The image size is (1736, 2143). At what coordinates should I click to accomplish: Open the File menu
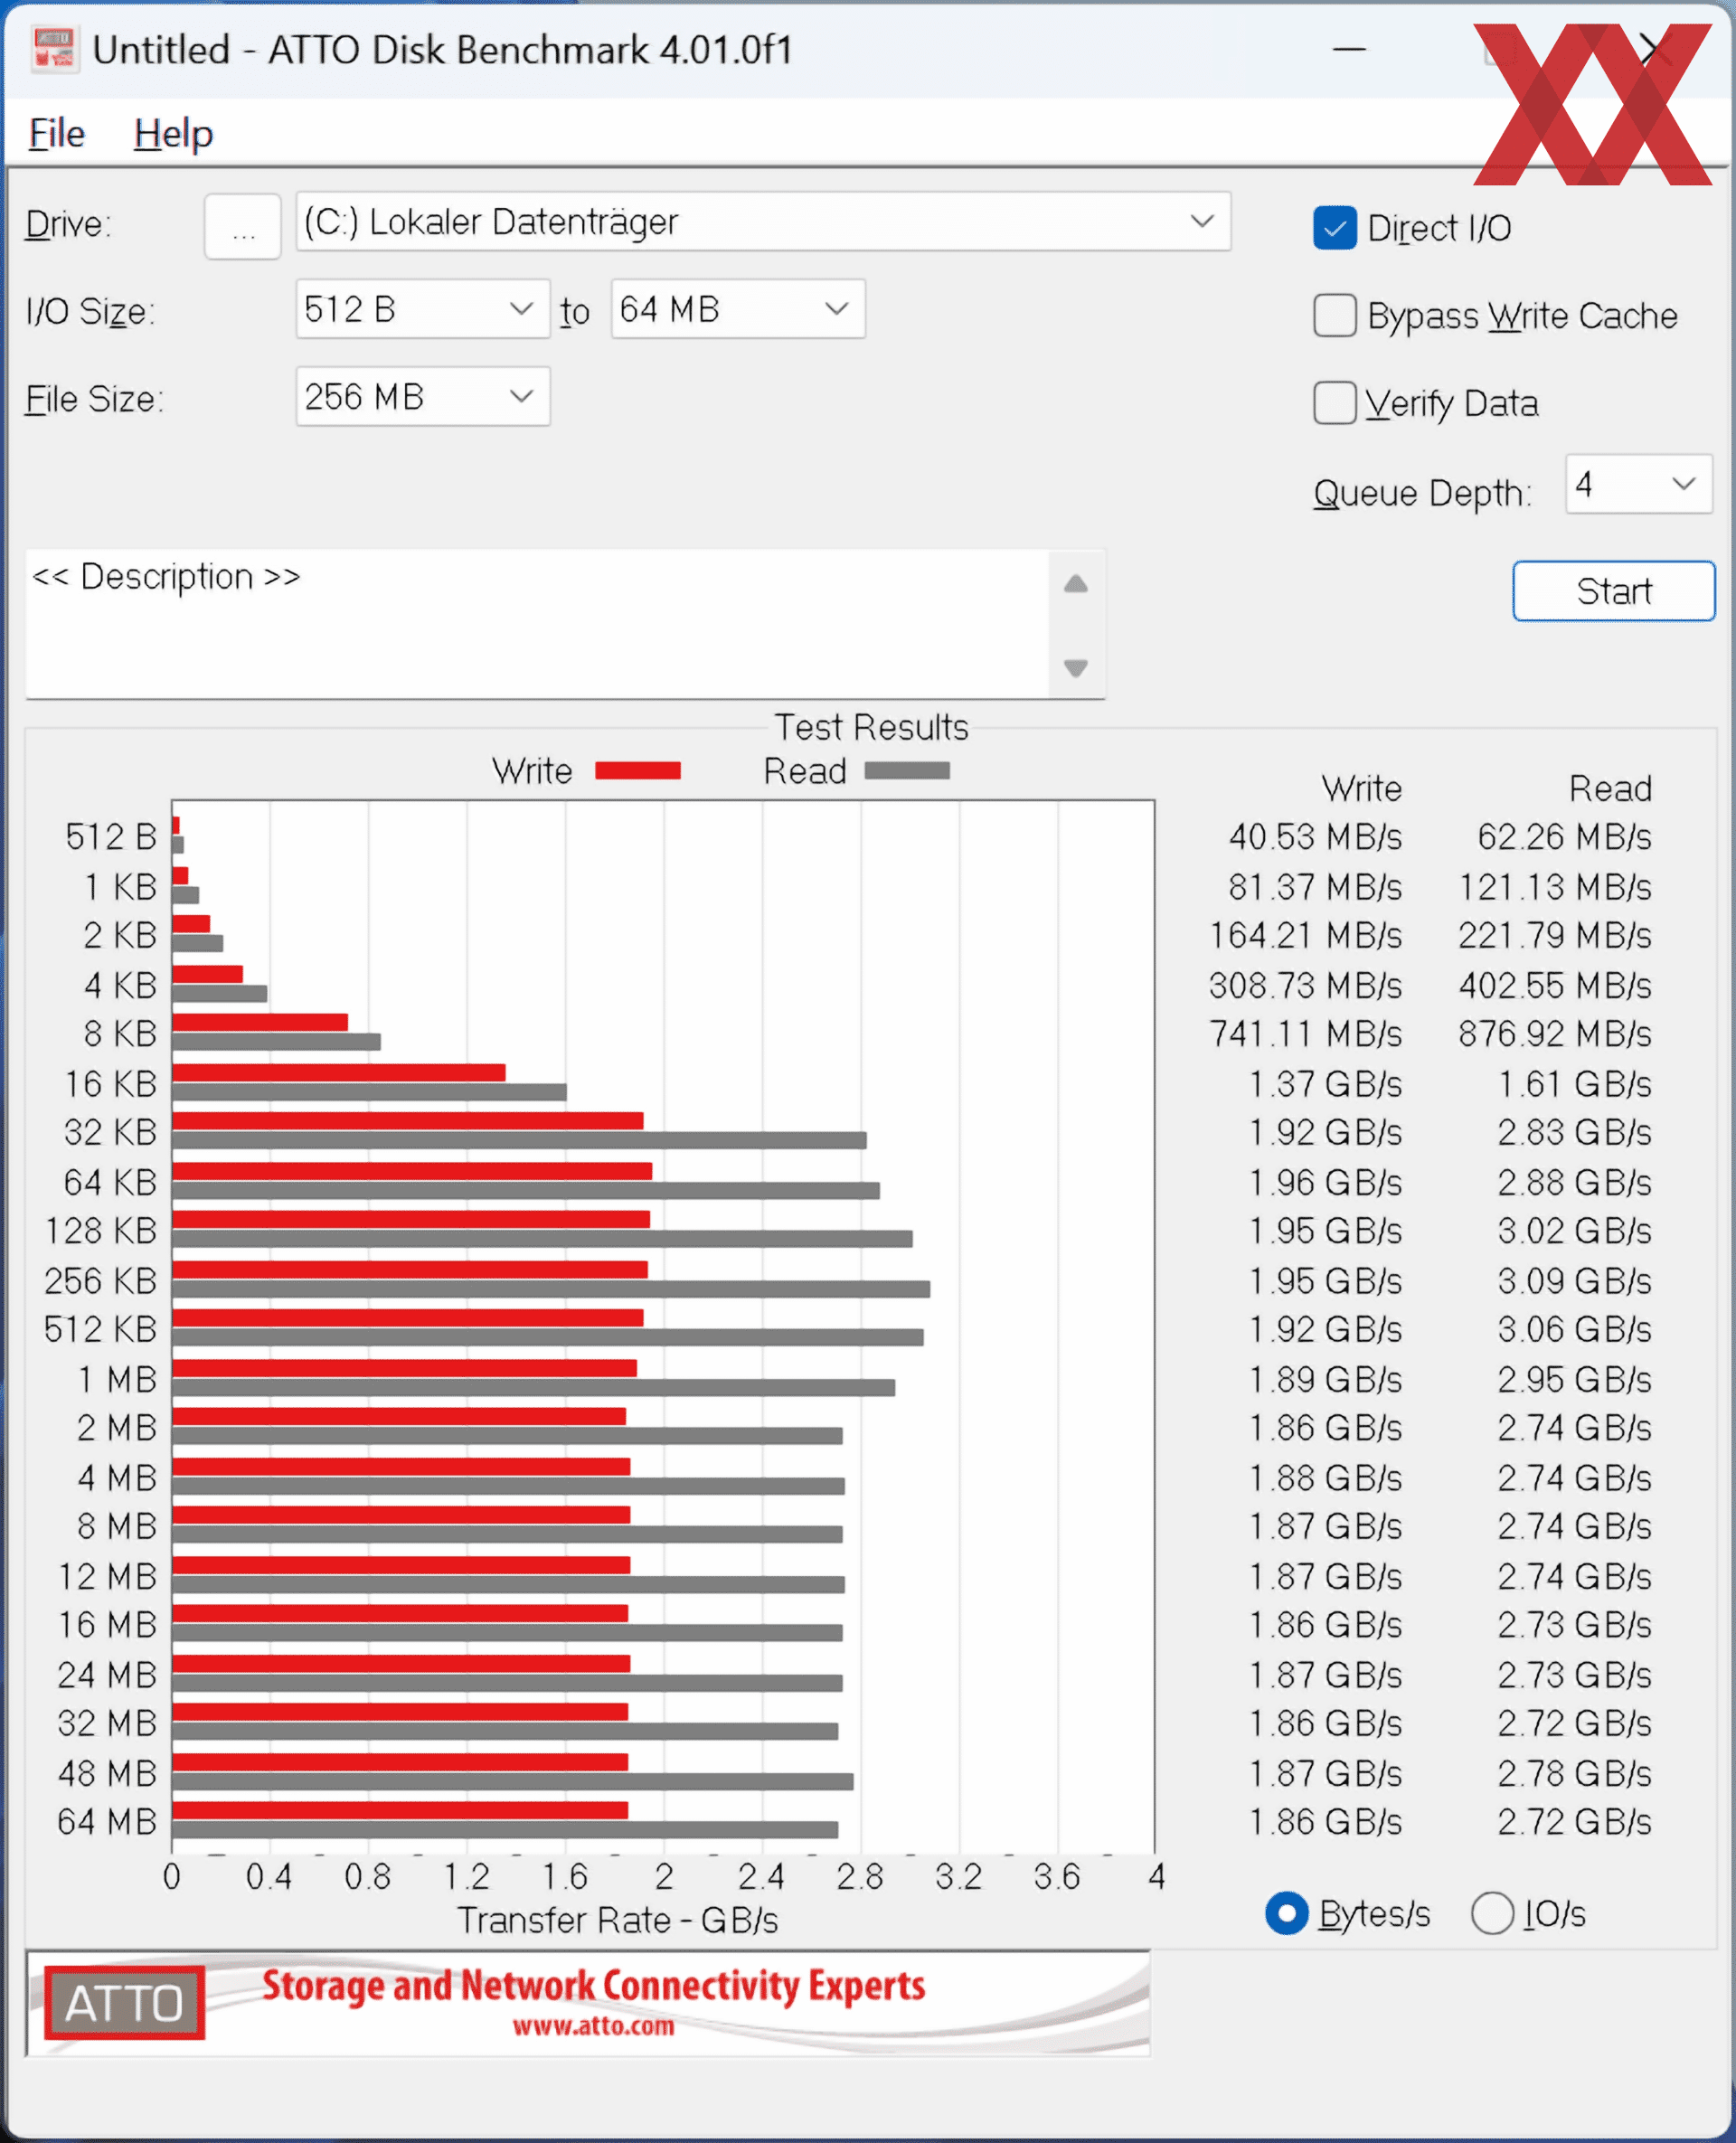point(57,133)
